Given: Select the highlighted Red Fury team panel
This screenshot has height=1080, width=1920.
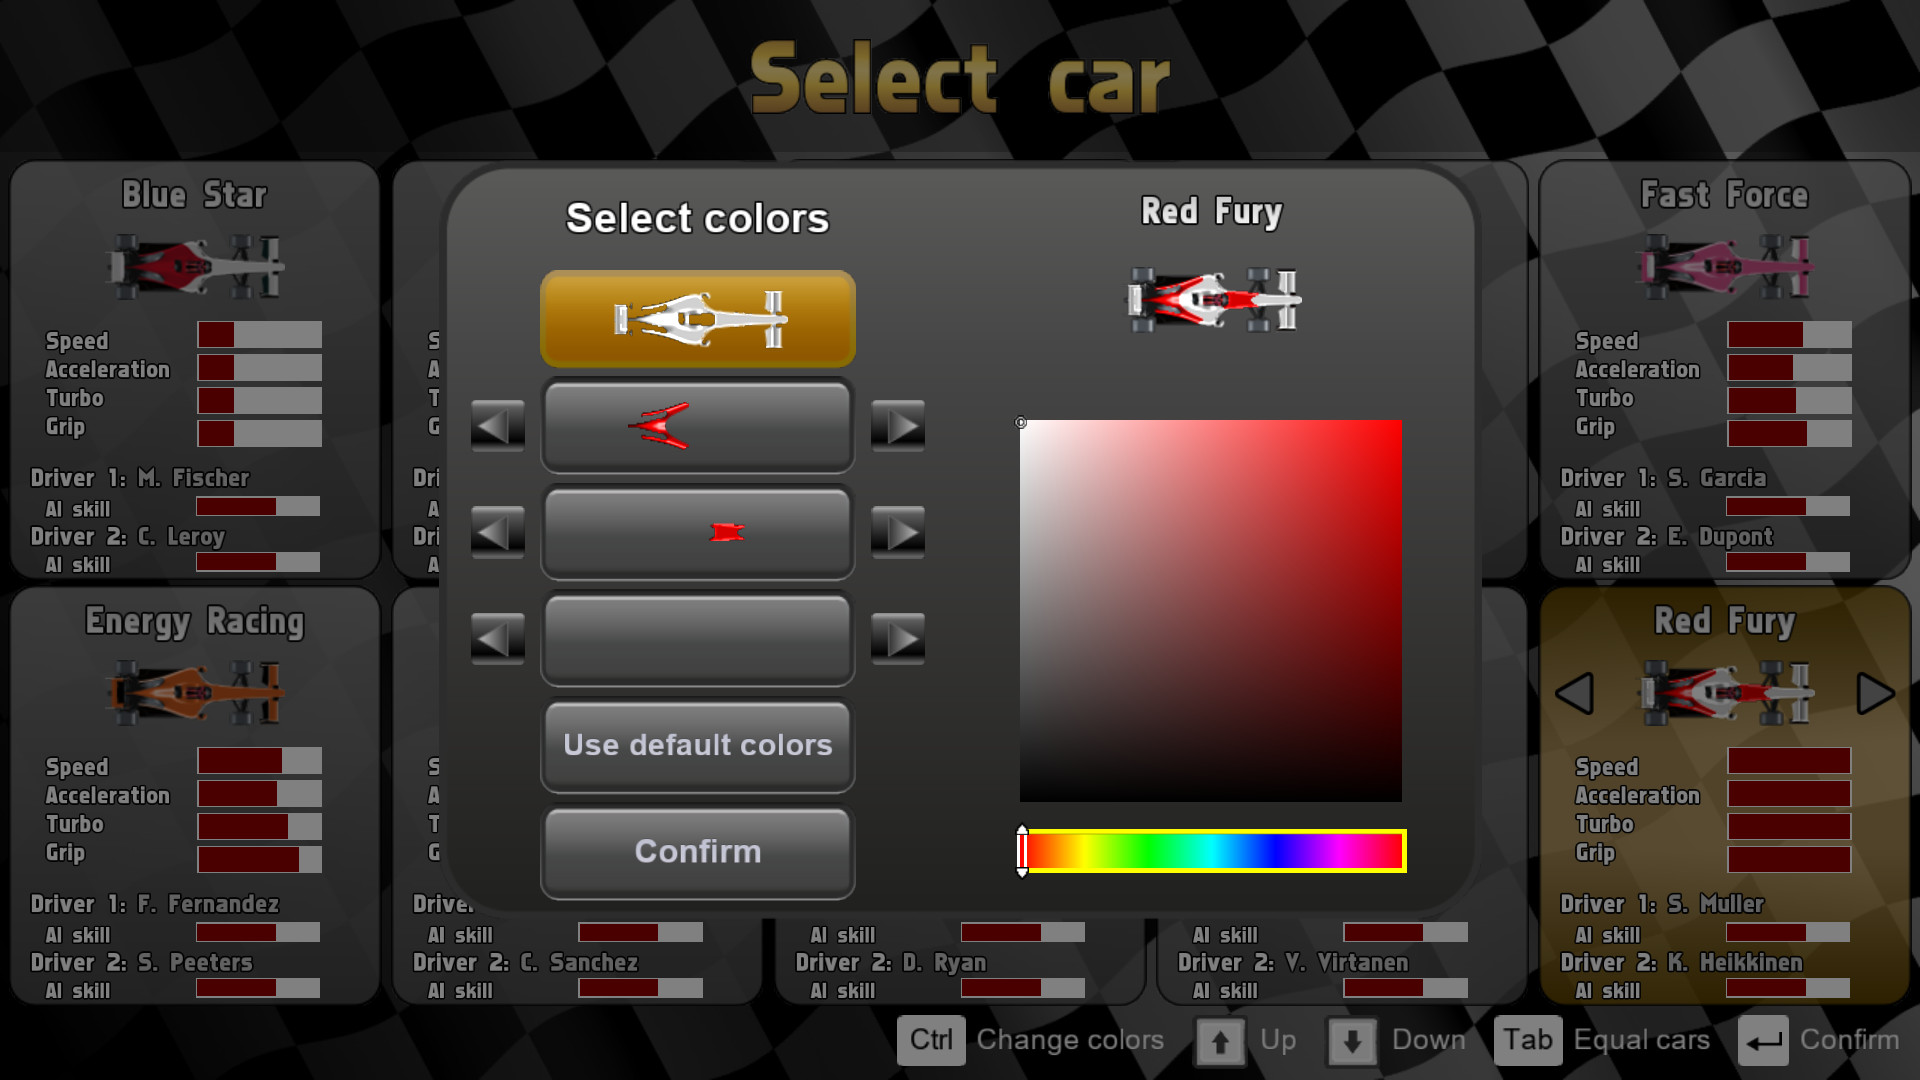Looking at the screenshot, I should (x=1725, y=621).
